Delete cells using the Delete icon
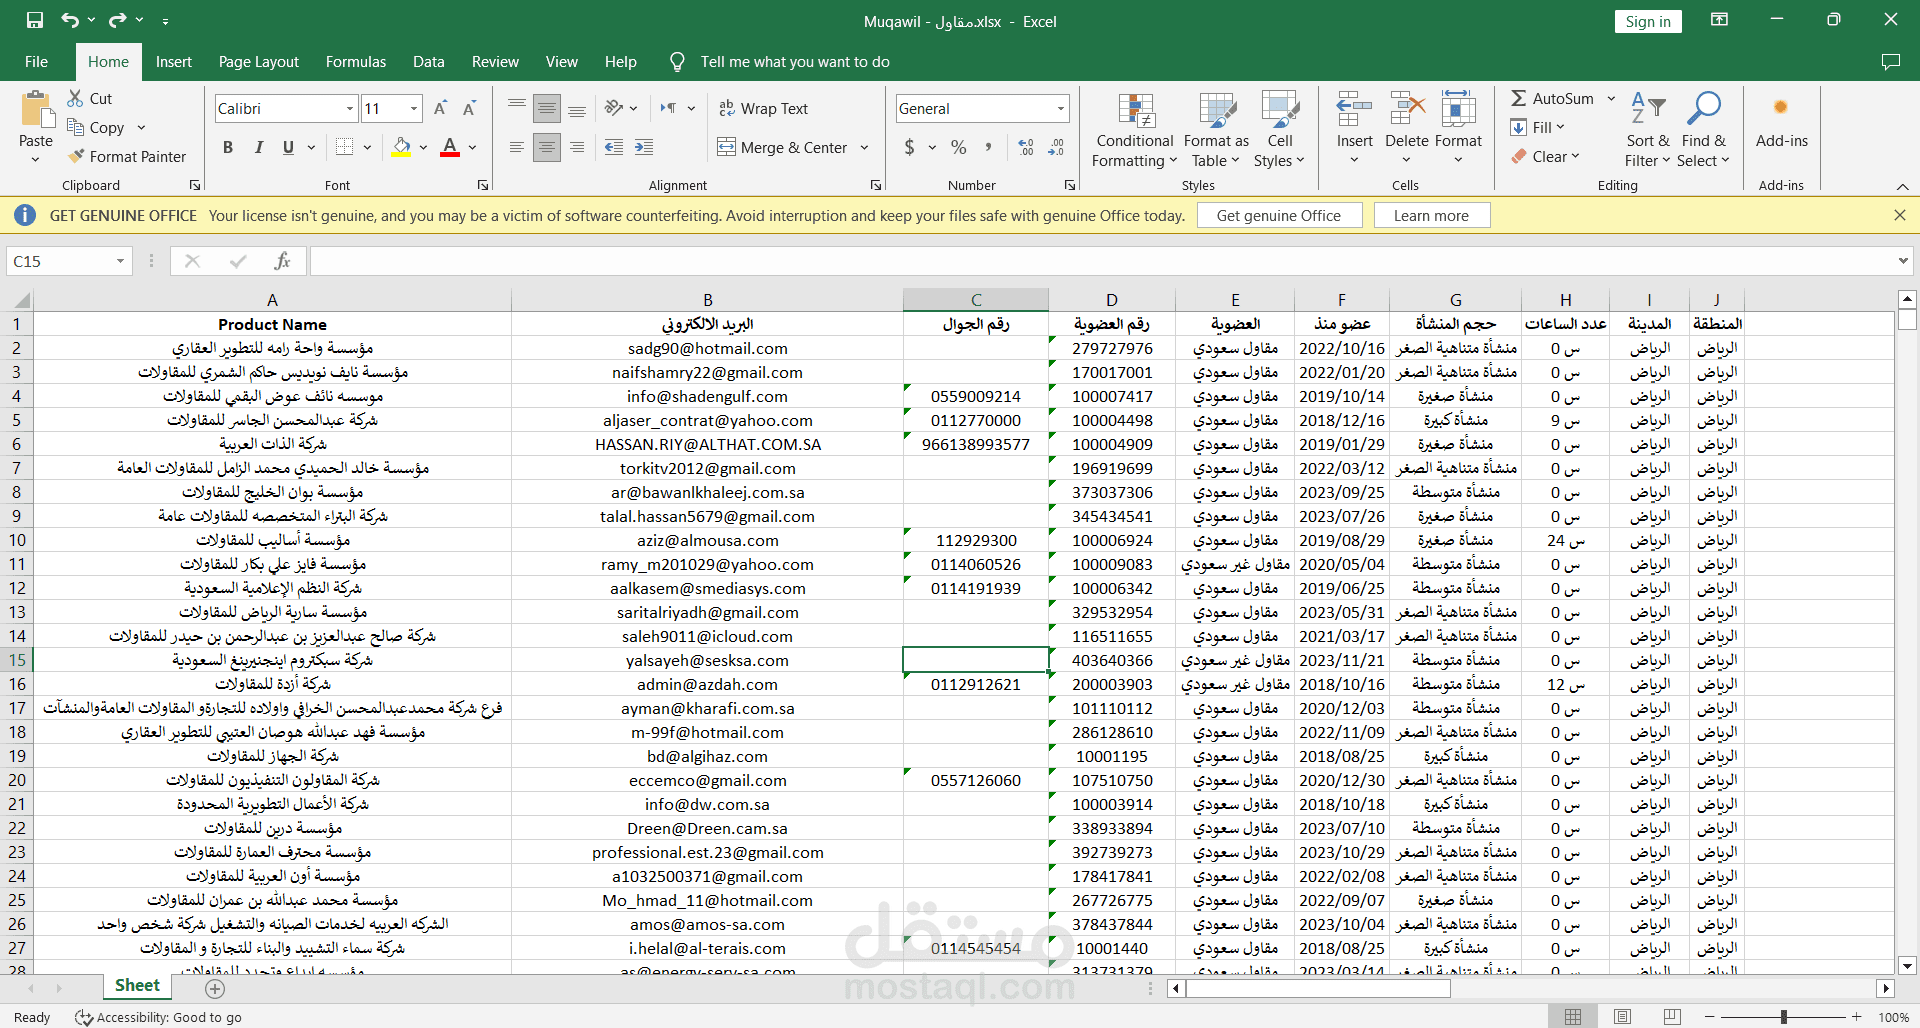The width and height of the screenshot is (1920, 1028). click(x=1407, y=108)
